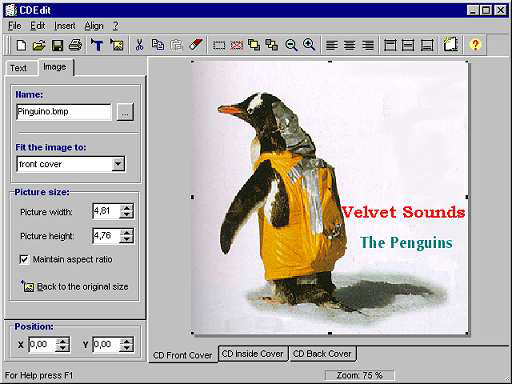
Task: Click the bottom-center image resize handle
Action: click(x=330, y=333)
